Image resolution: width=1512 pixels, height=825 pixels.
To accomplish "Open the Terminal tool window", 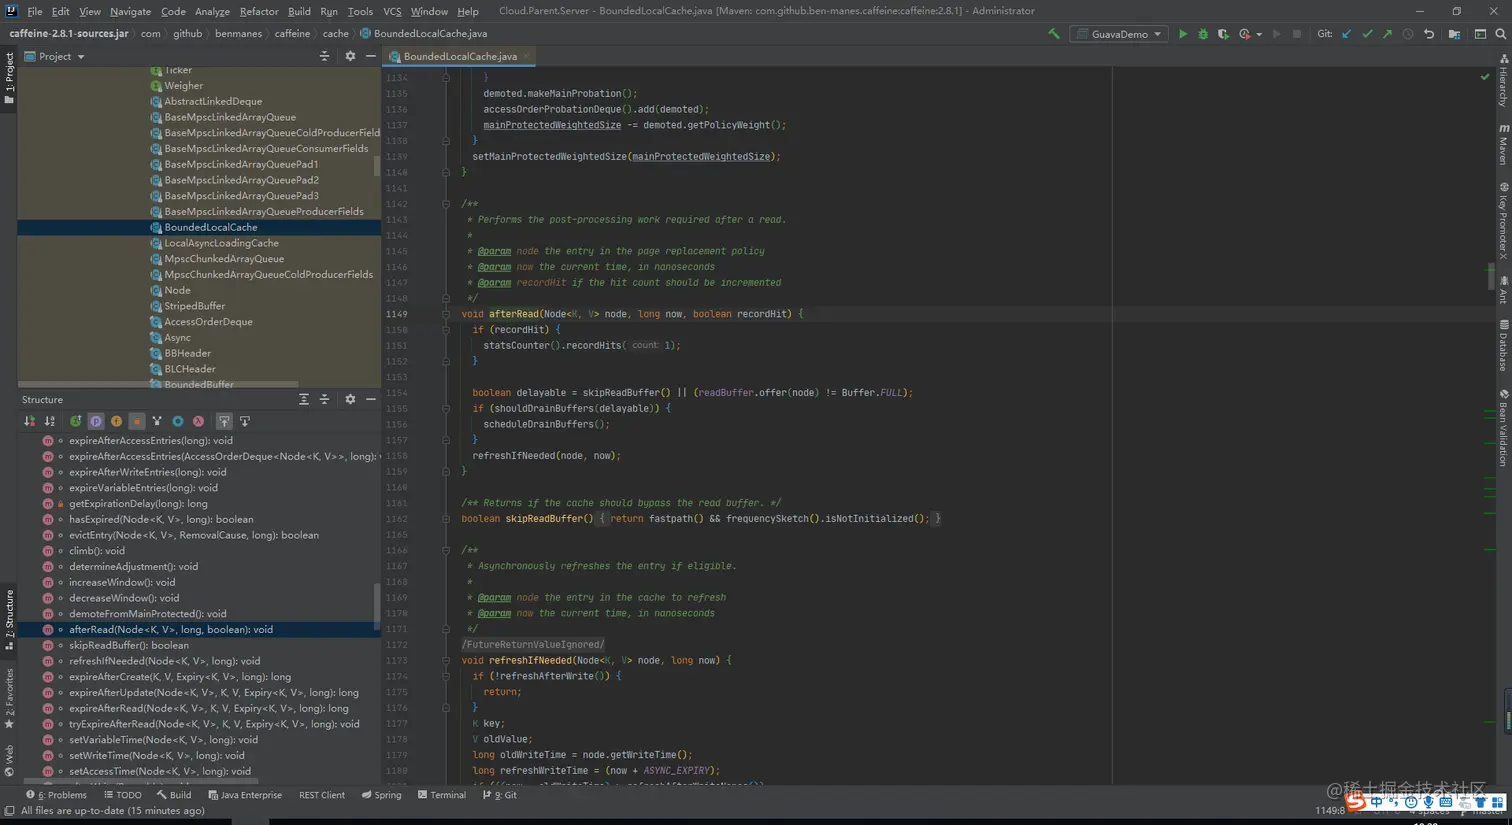I will (x=441, y=795).
